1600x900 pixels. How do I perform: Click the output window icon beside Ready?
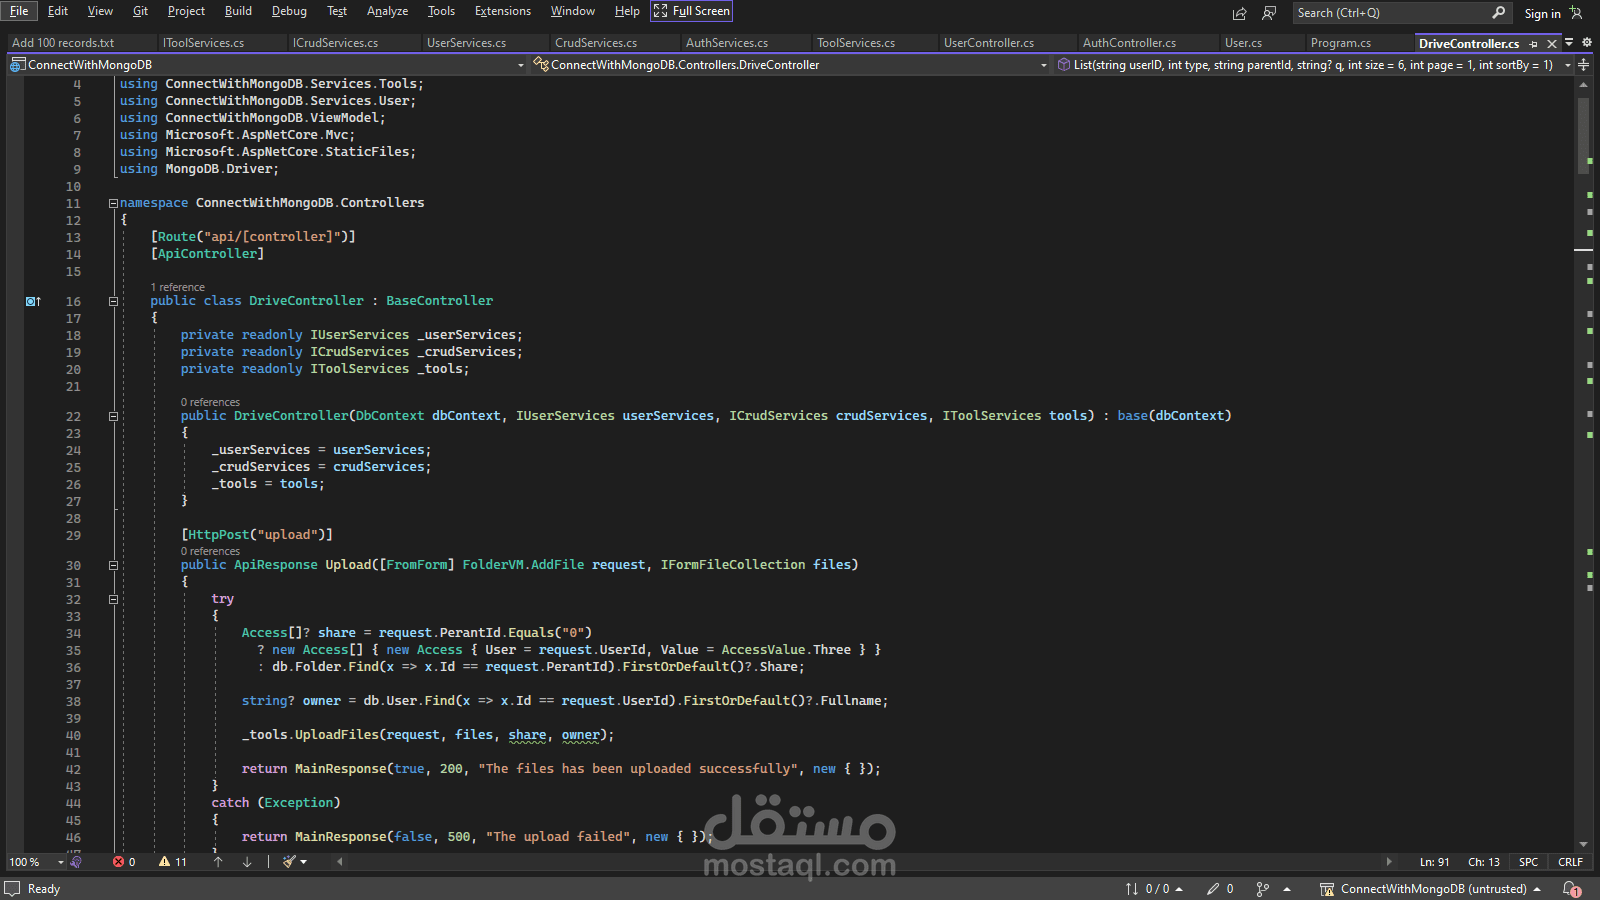tap(12, 889)
